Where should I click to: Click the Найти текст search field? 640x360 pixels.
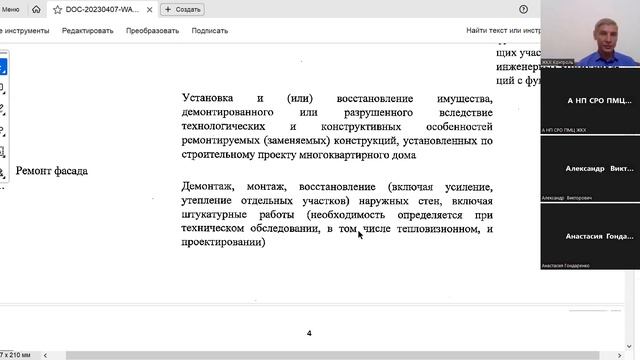coord(503,30)
